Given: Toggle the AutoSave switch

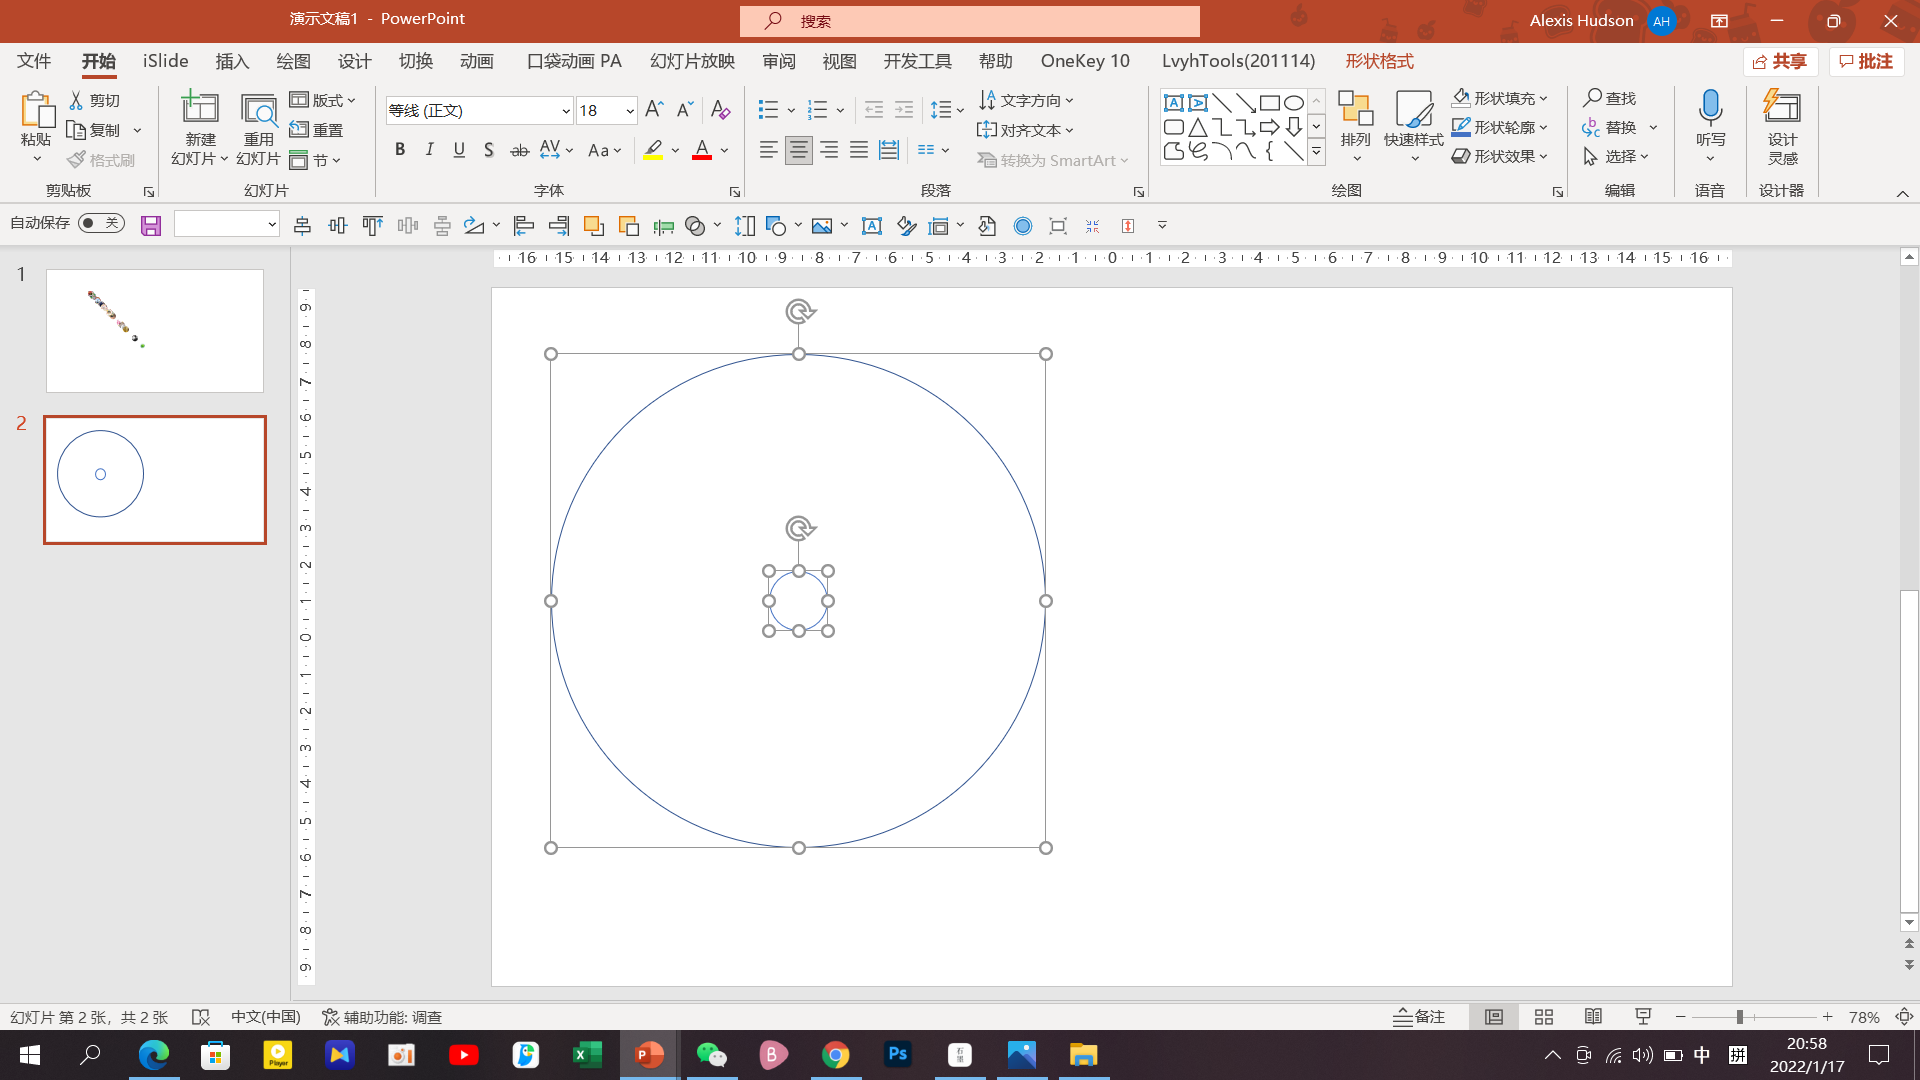Looking at the screenshot, I should coord(102,223).
